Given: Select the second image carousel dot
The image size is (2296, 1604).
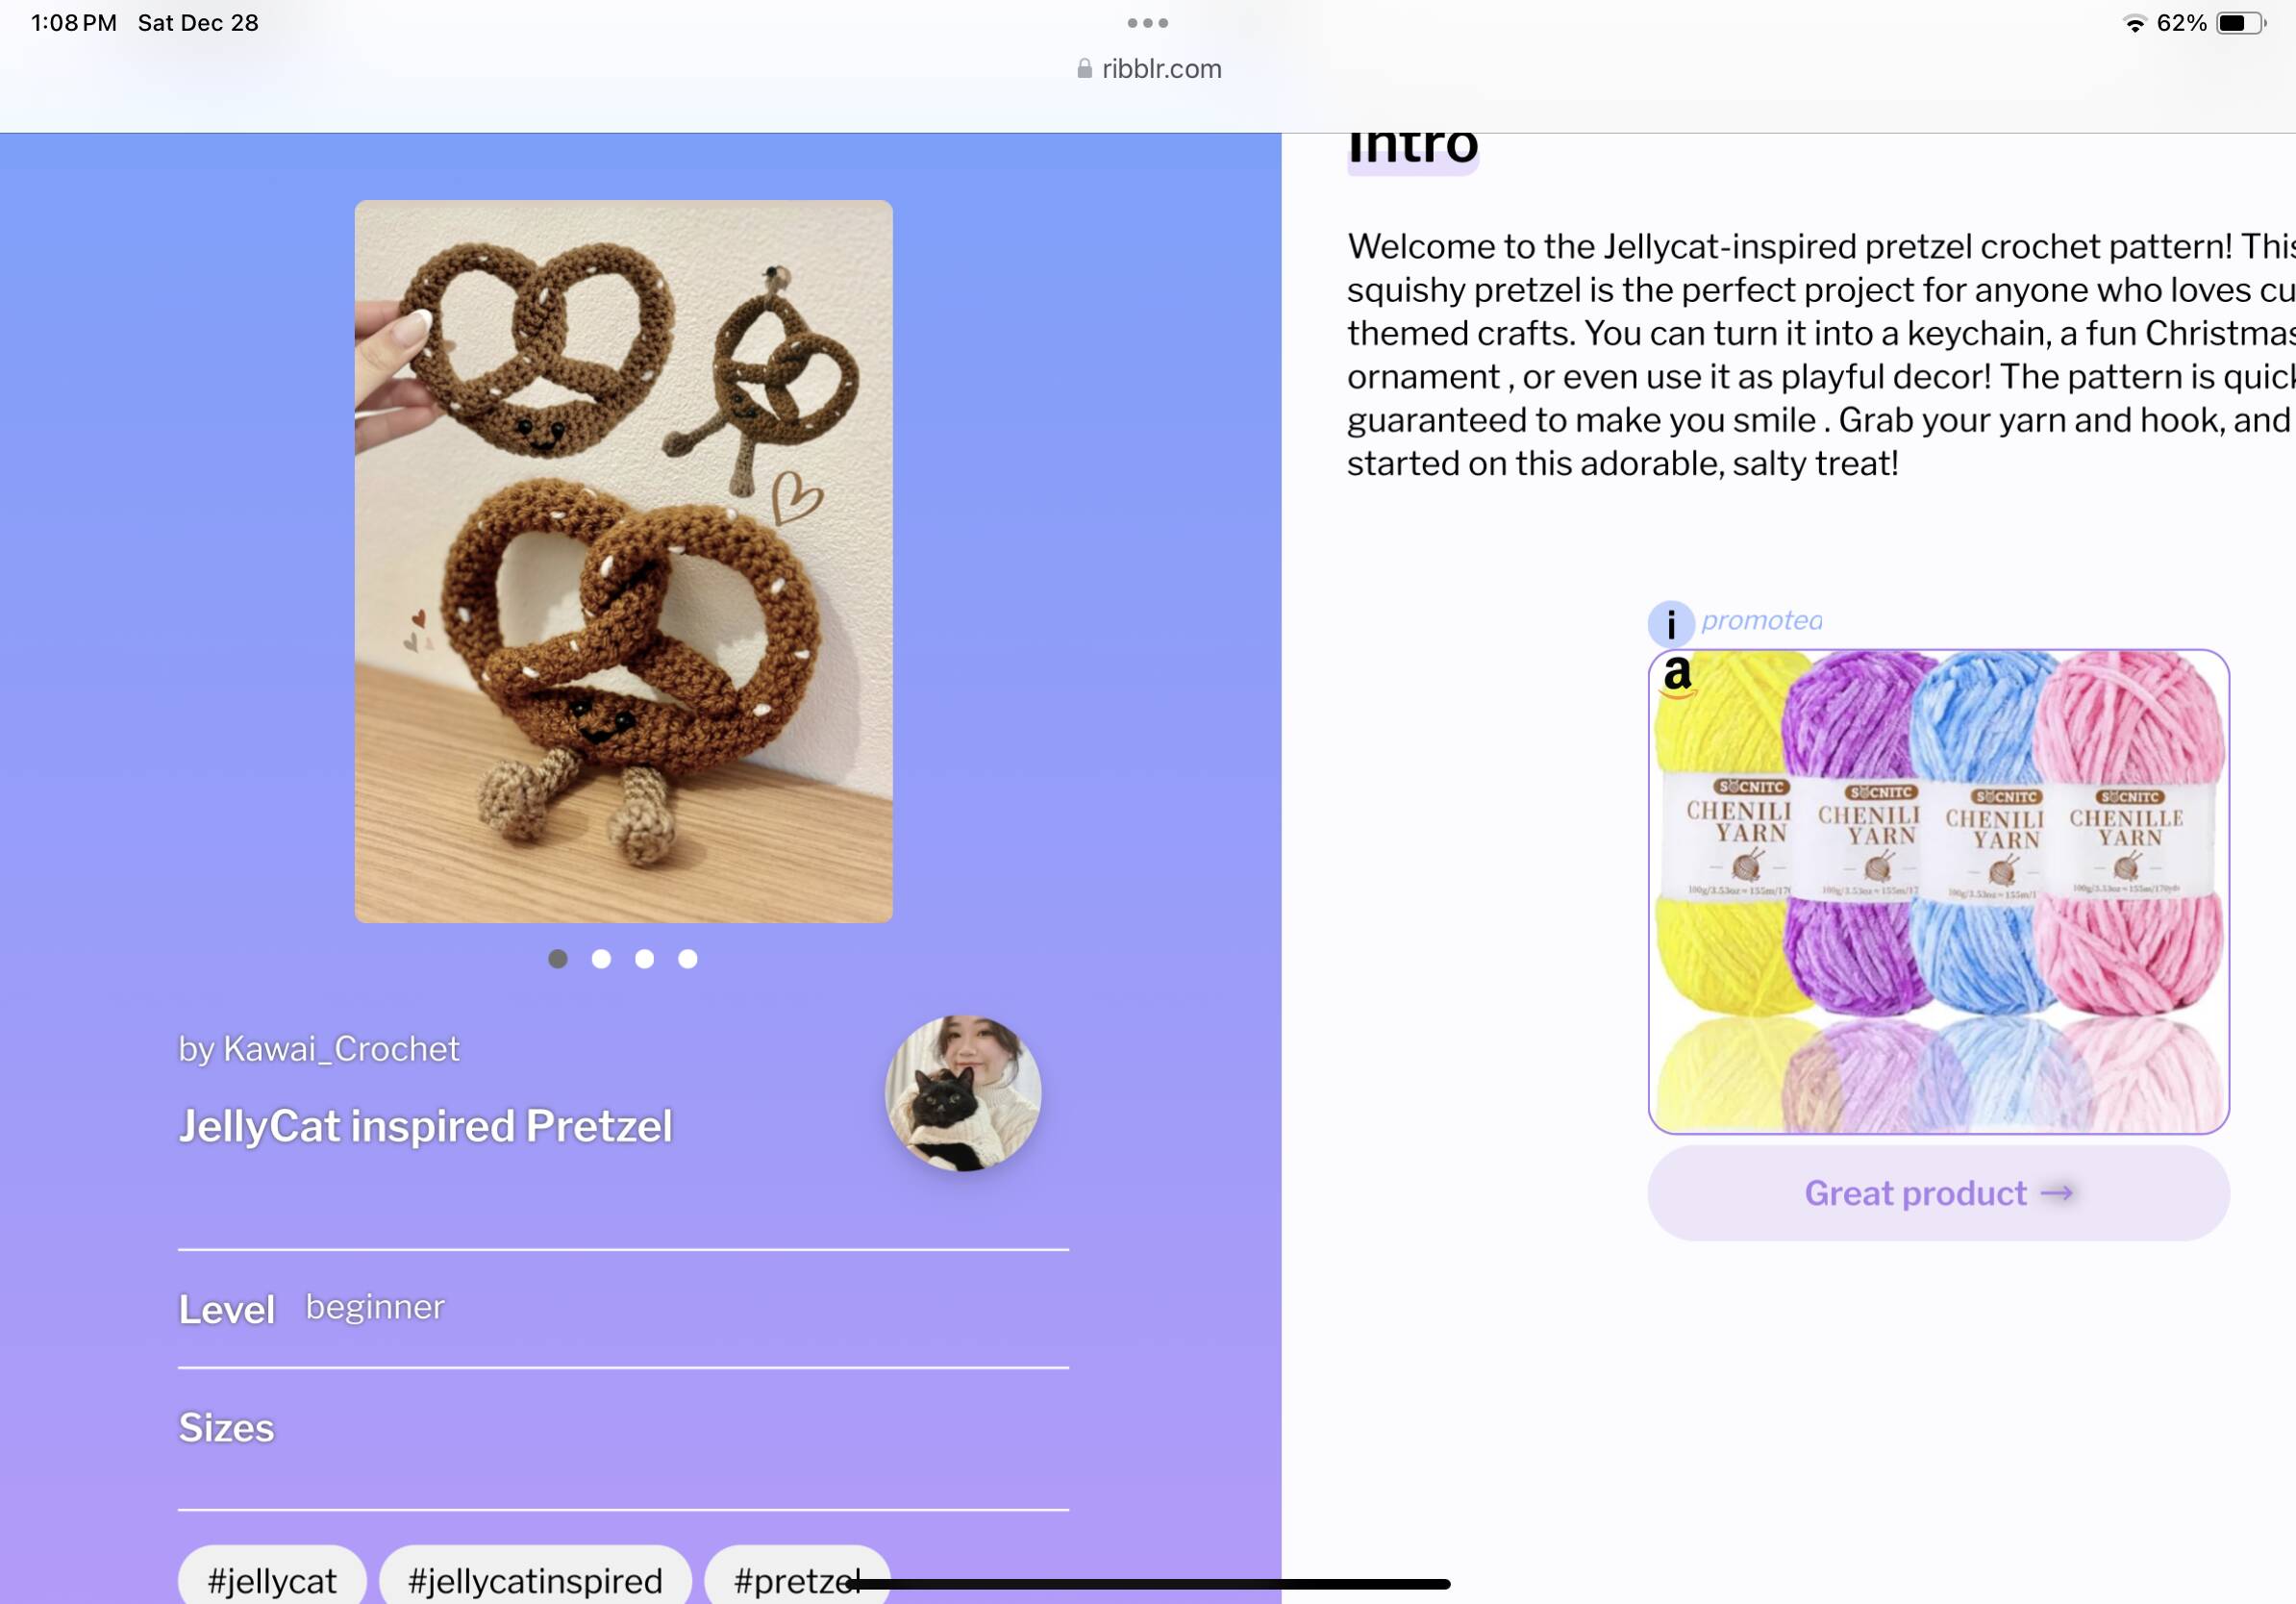Looking at the screenshot, I should [601, 959].
